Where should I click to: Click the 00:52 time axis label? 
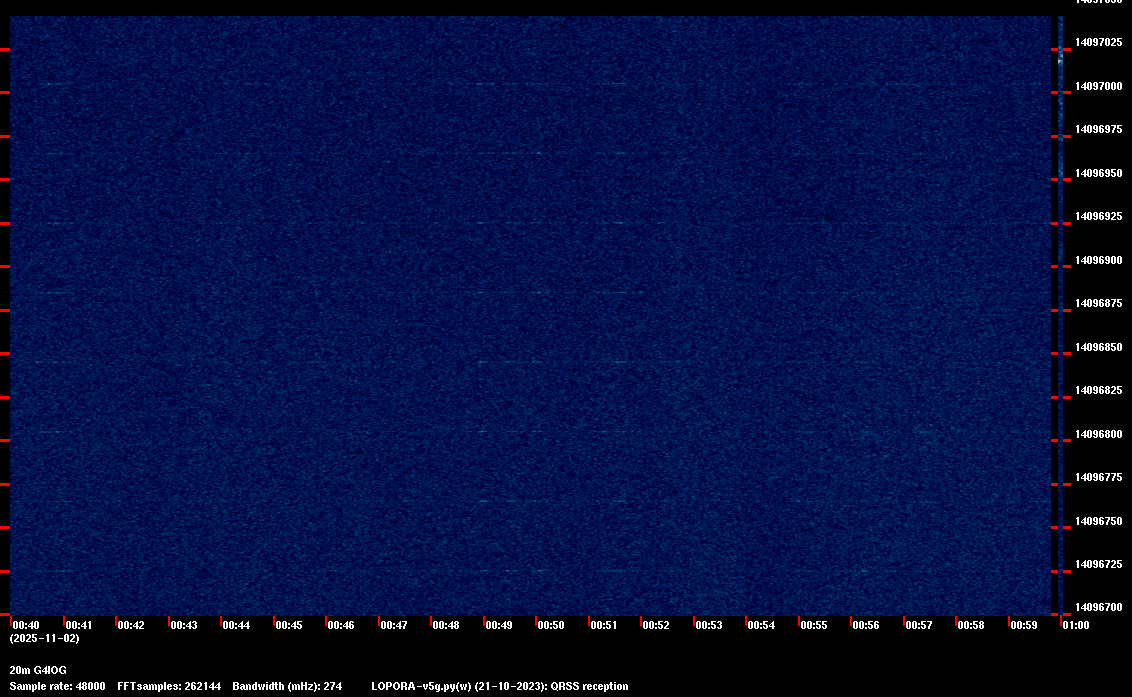tap(656, 625)
